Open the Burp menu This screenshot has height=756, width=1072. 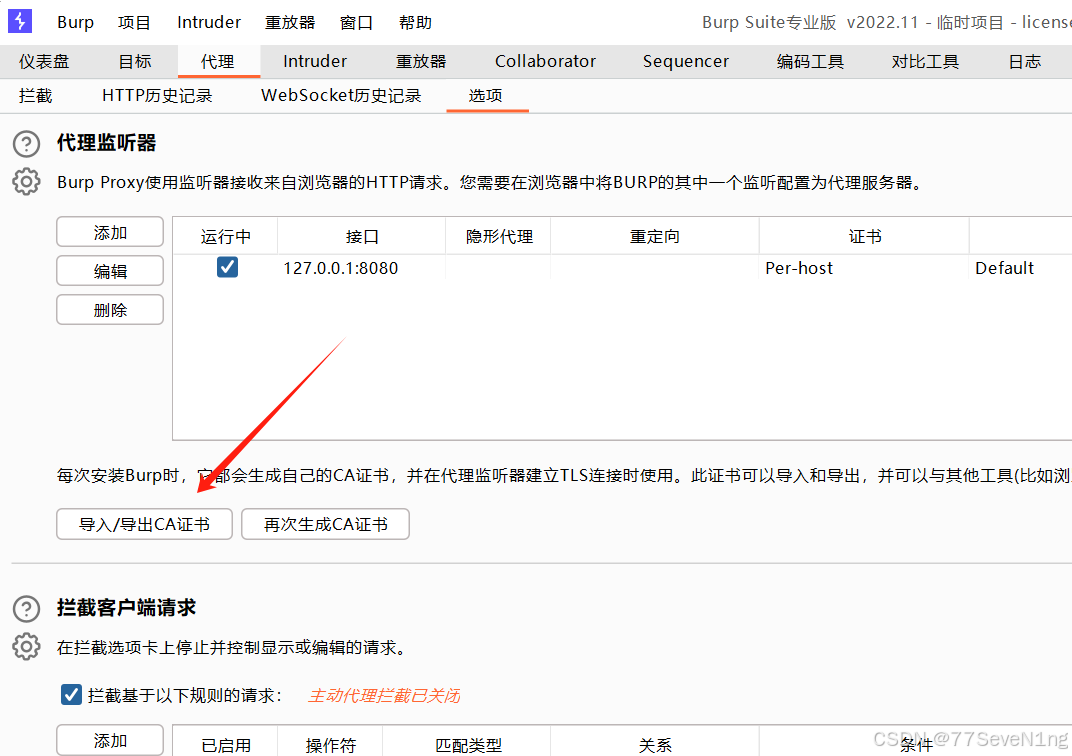pos(75,23)
